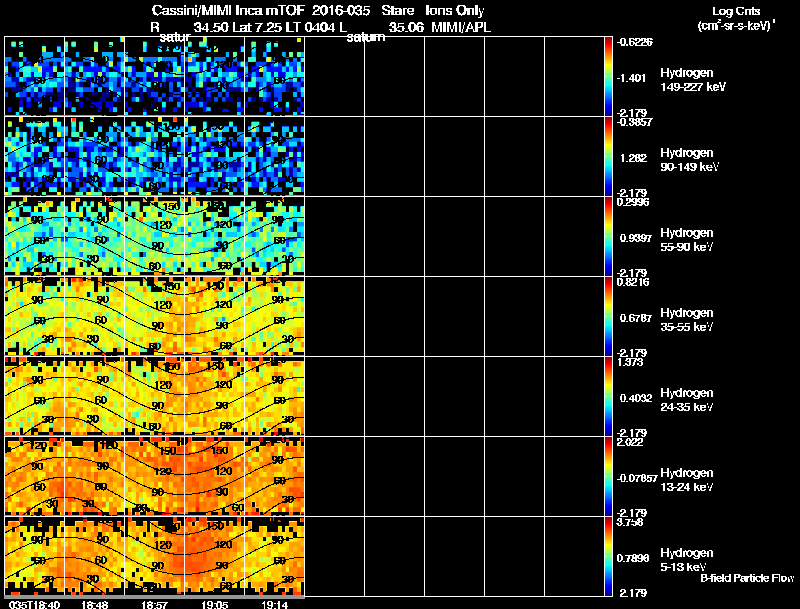
Task: Click the 55-90 keV image at 19:14
Action: point(274,236)
